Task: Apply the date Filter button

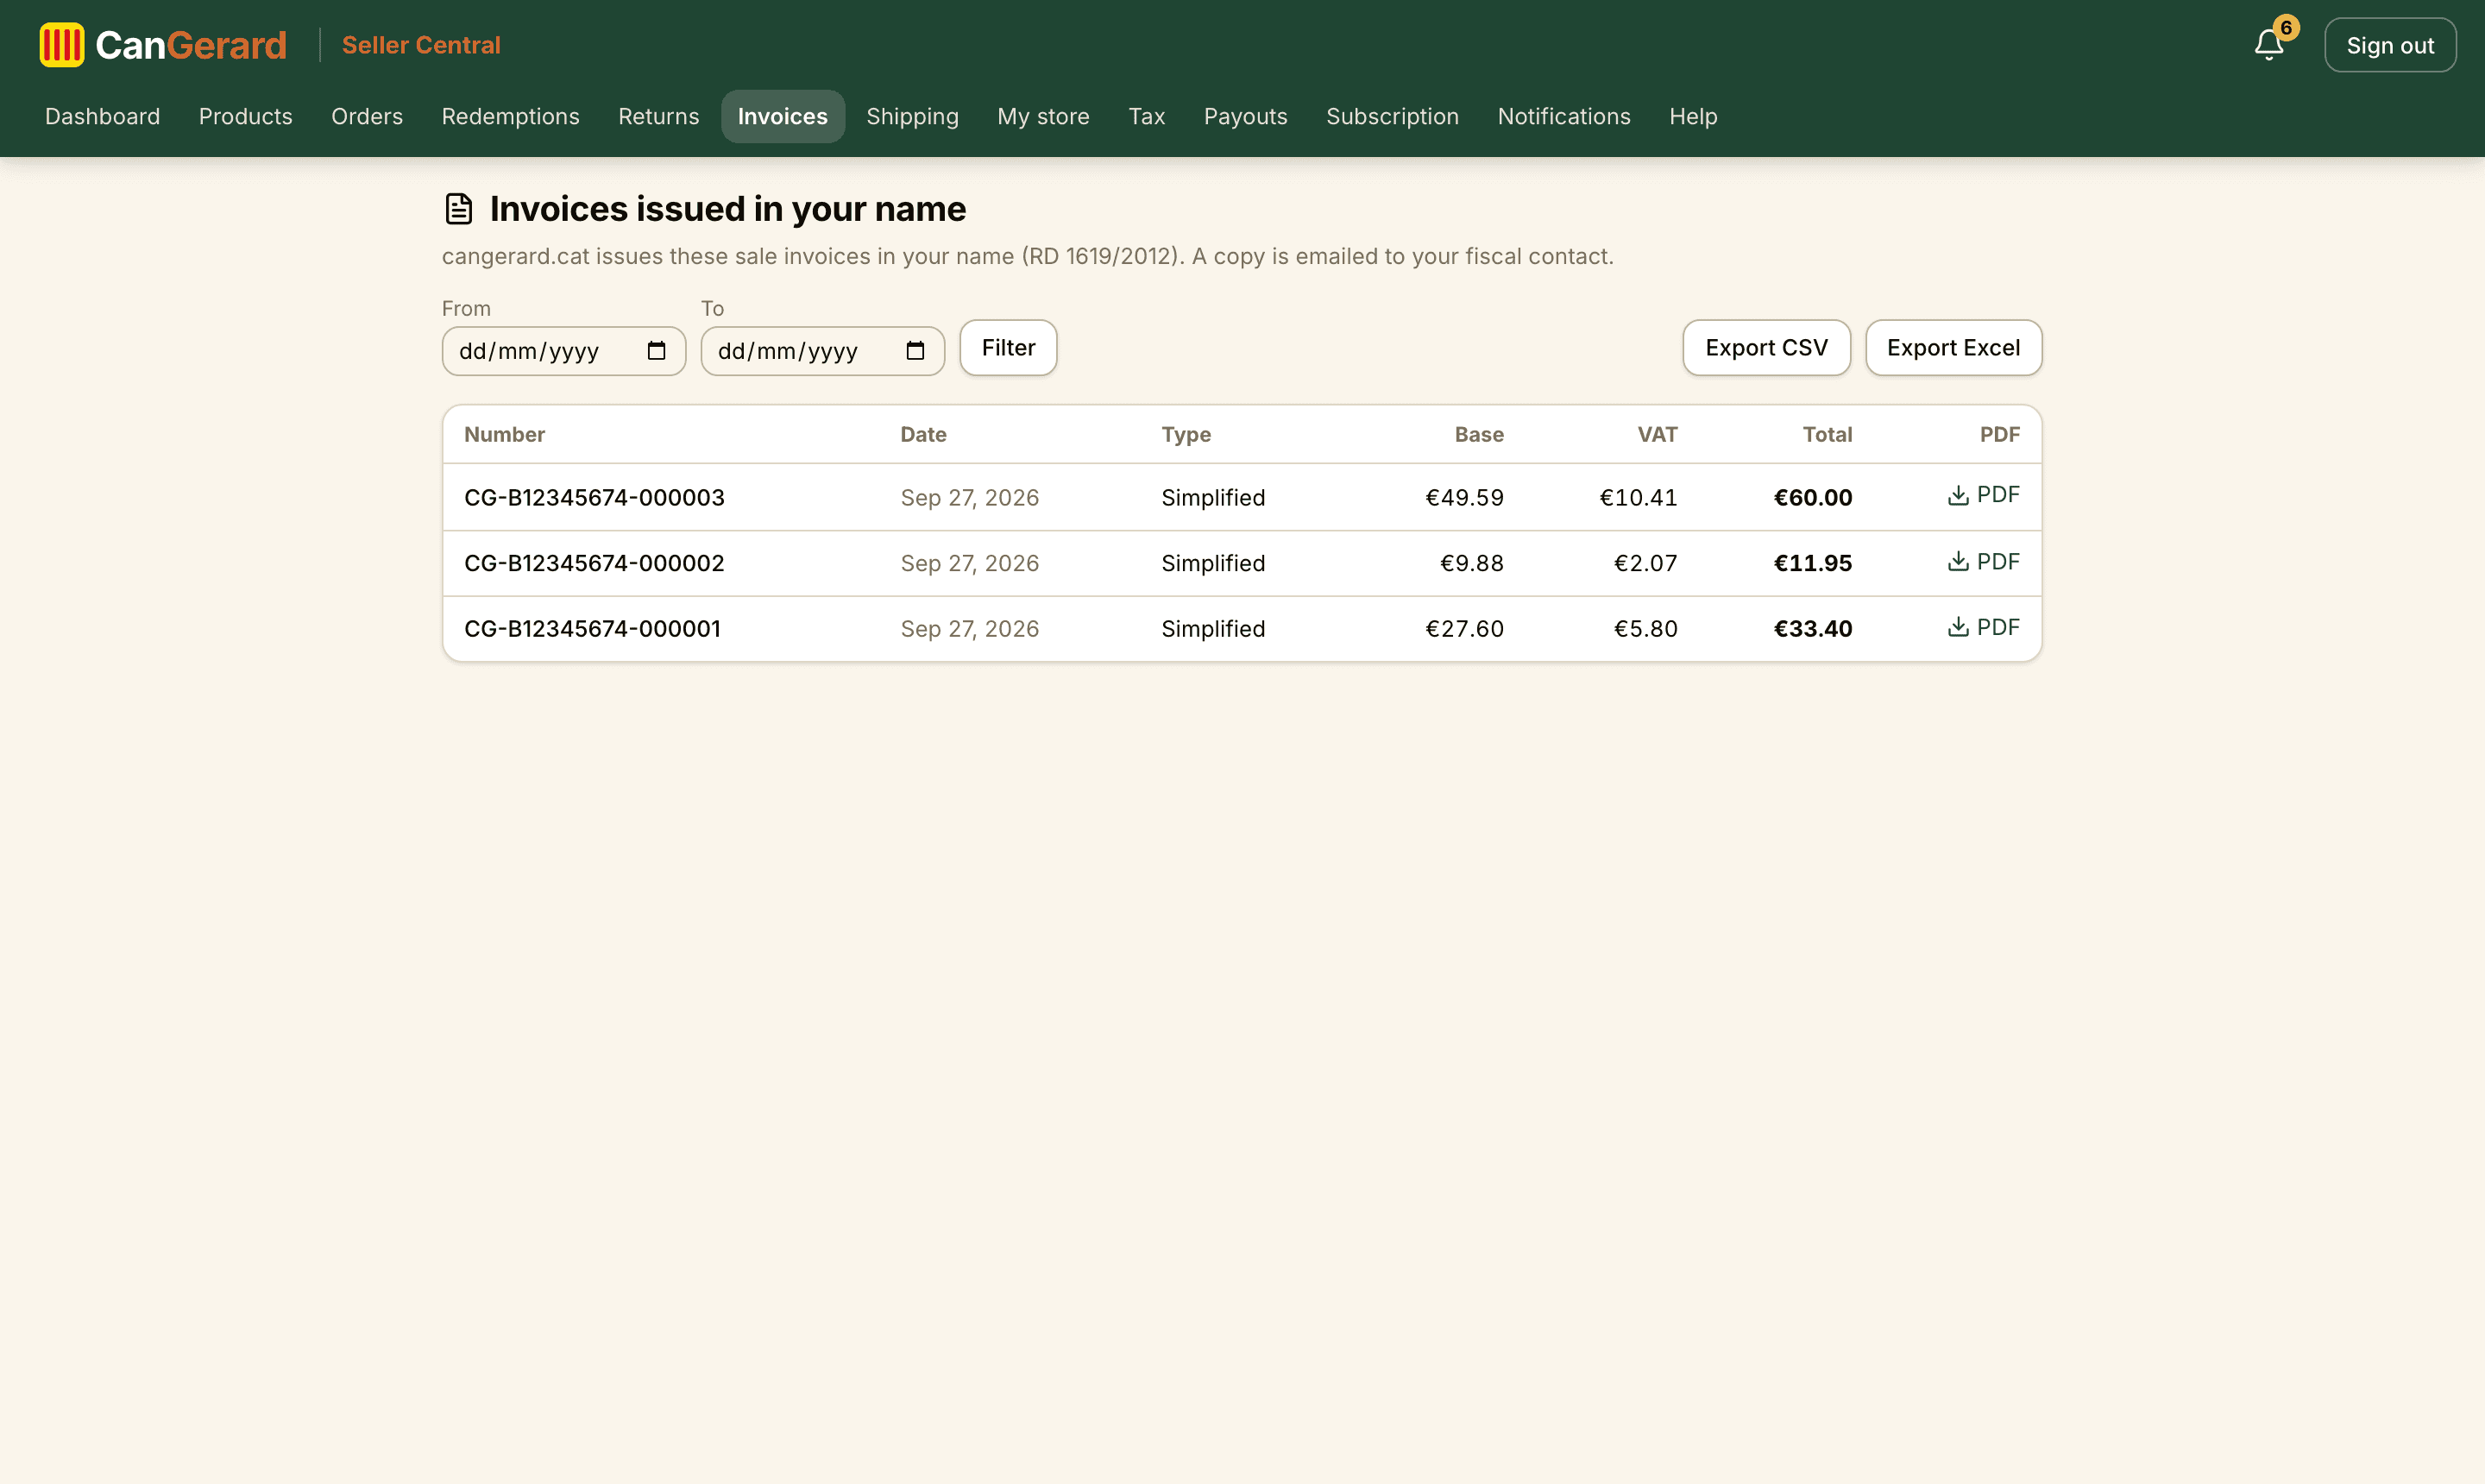Action: pyautogui.click(x=1008, y=348)
